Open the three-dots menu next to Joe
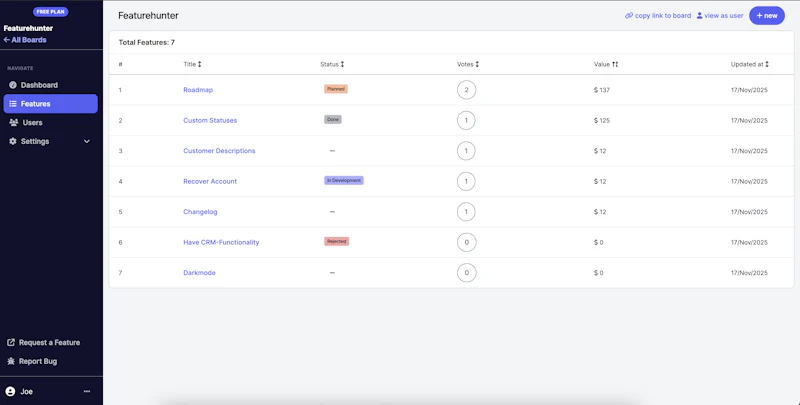 87,391
